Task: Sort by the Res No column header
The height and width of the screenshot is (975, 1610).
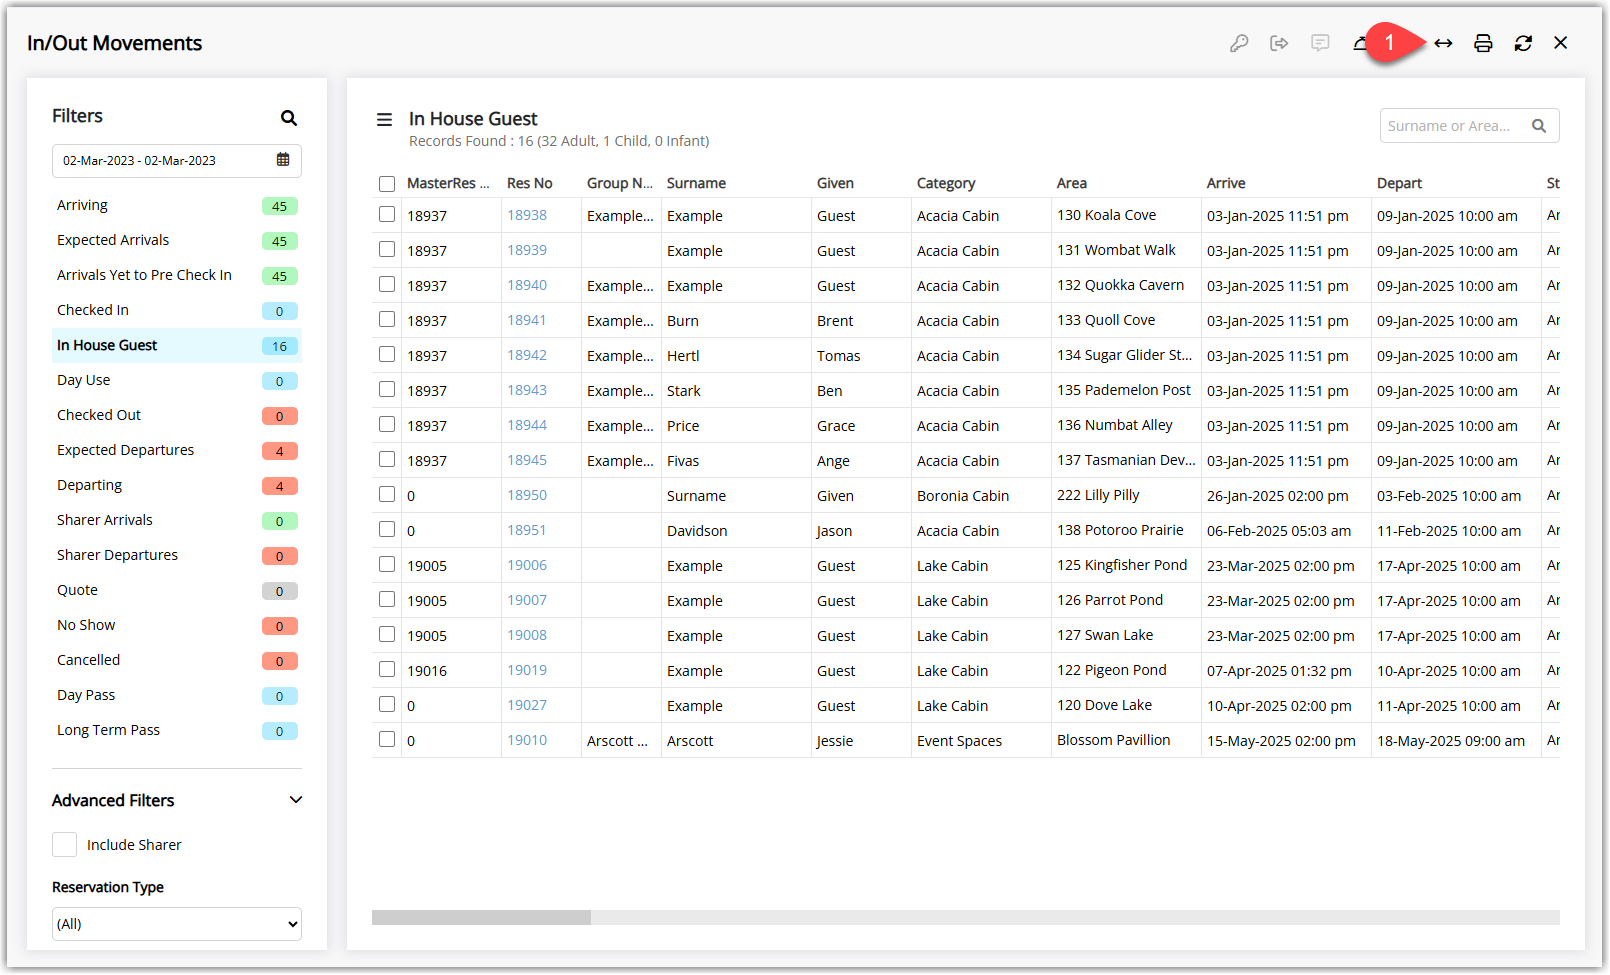Action: (530, 183)
